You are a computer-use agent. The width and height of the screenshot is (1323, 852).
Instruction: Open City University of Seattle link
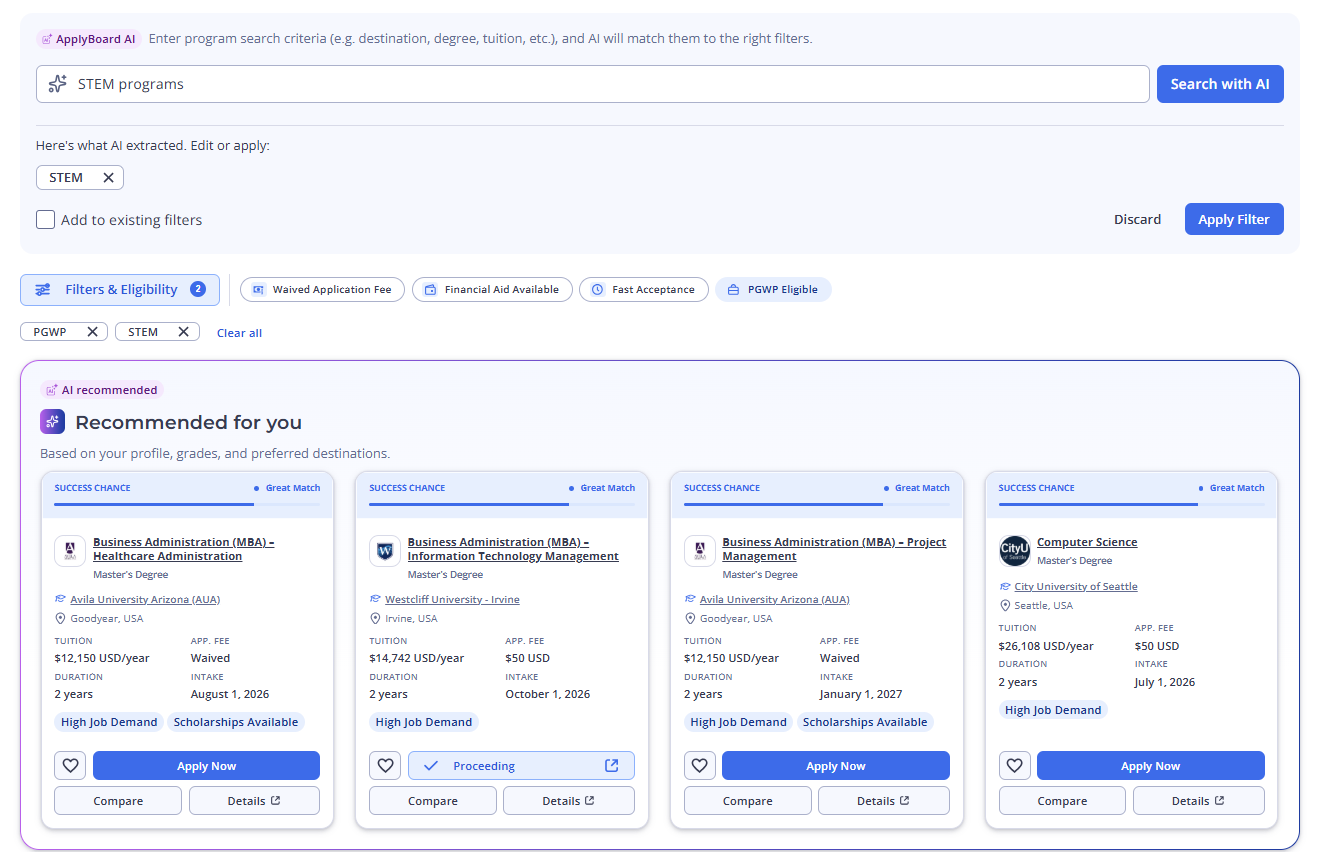coord(1076,587)
